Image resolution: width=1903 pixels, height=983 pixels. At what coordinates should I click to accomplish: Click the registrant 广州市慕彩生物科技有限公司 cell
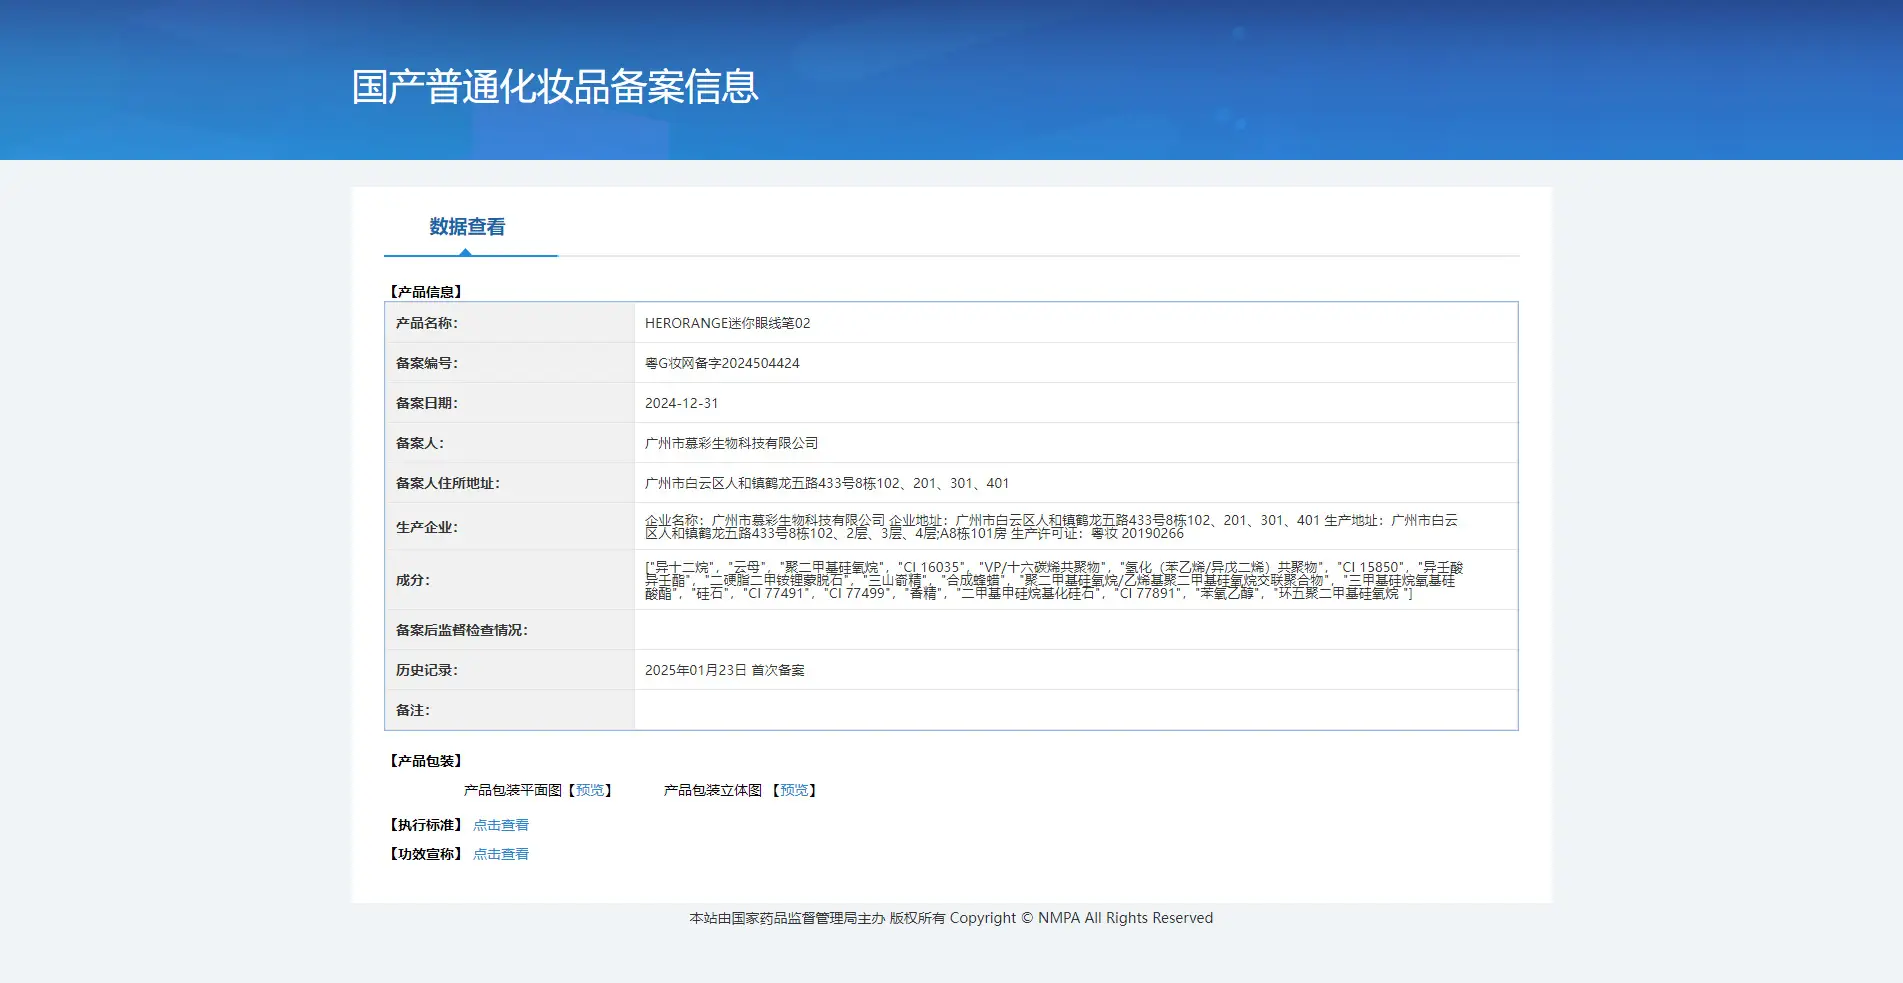[1076, 443]
